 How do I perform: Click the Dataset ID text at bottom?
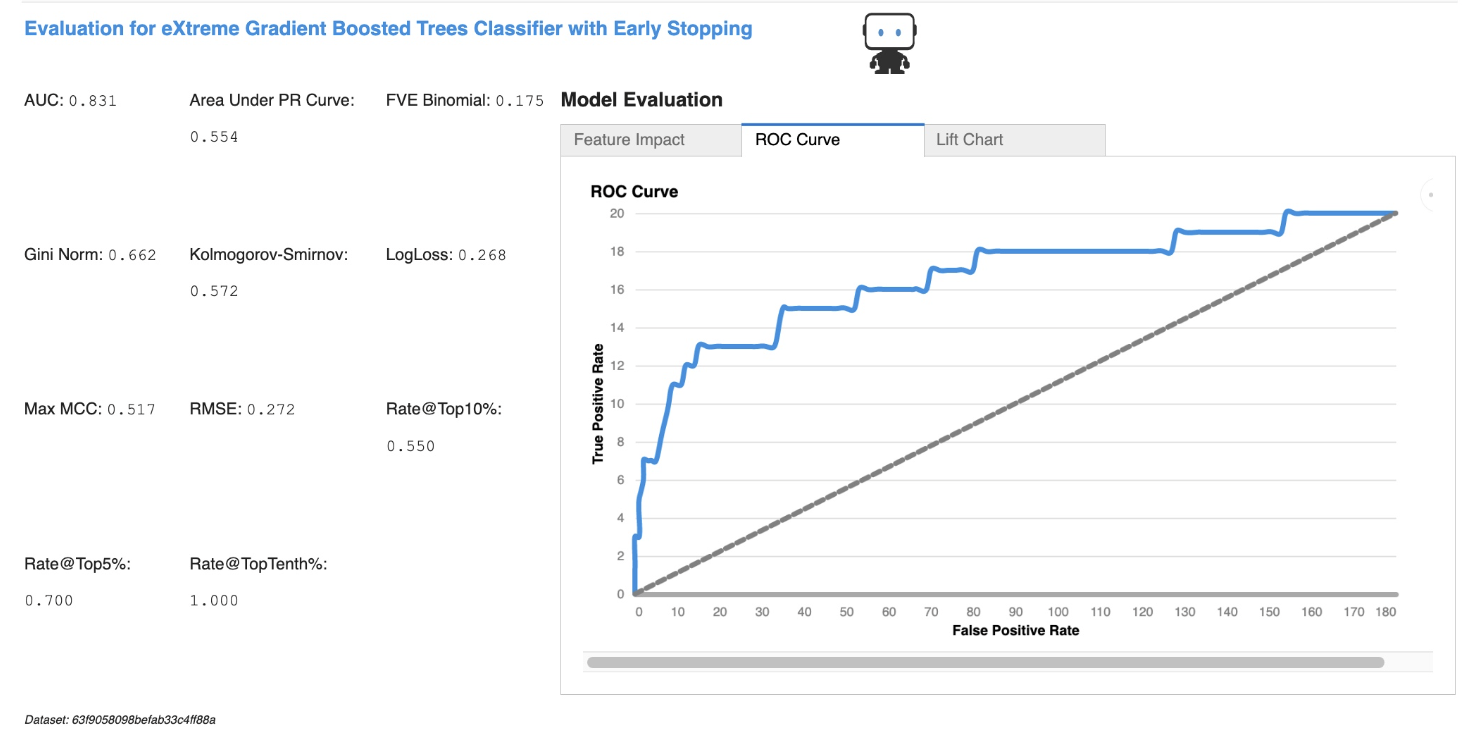coord(120,720)
